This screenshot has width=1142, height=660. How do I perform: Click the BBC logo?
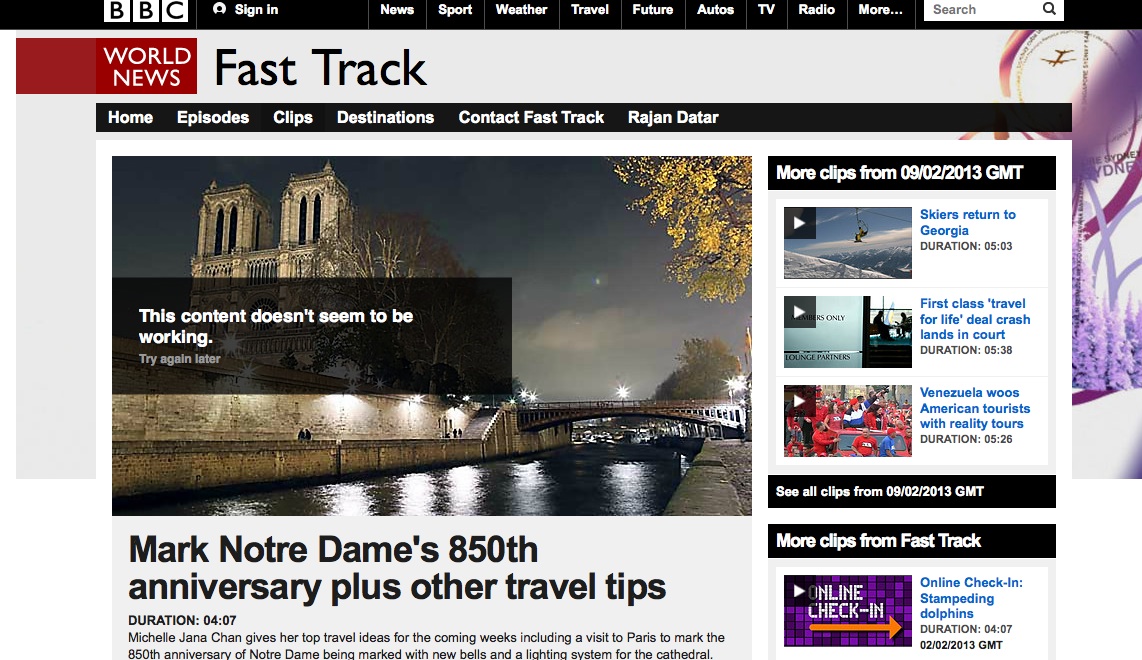[146, 10]
